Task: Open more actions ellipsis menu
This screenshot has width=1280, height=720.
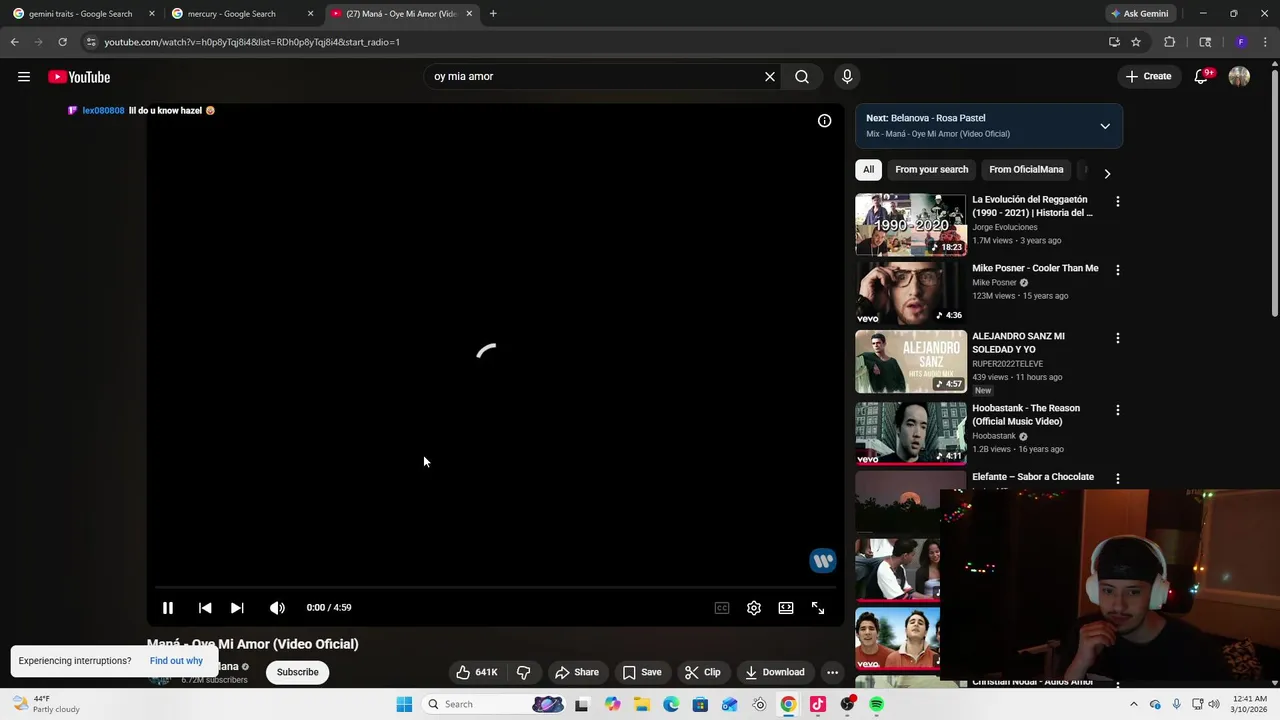Action: 832,672
